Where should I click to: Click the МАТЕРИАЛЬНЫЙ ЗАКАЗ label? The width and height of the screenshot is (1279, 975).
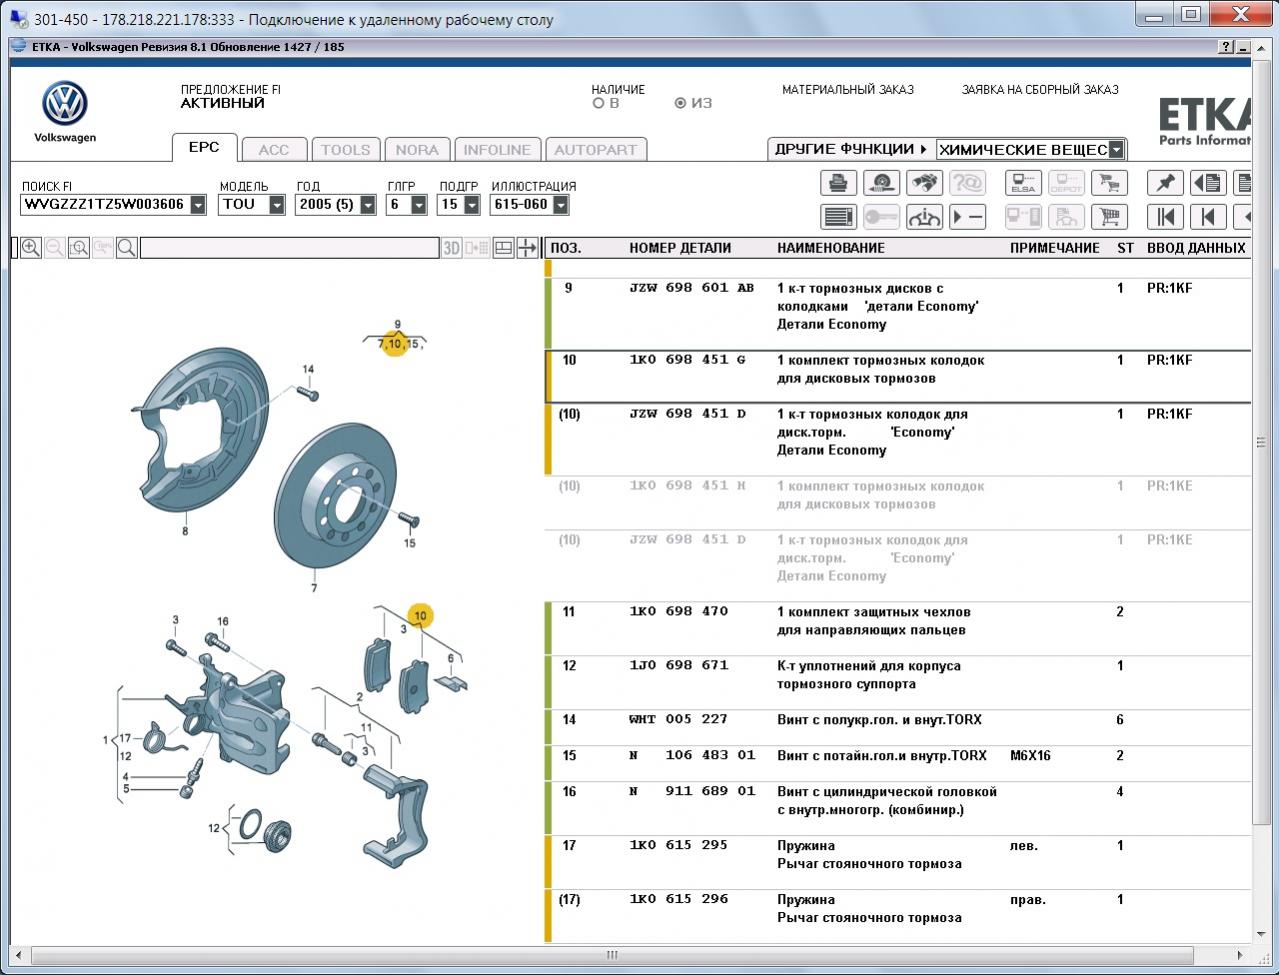click(x=848, y=90)
